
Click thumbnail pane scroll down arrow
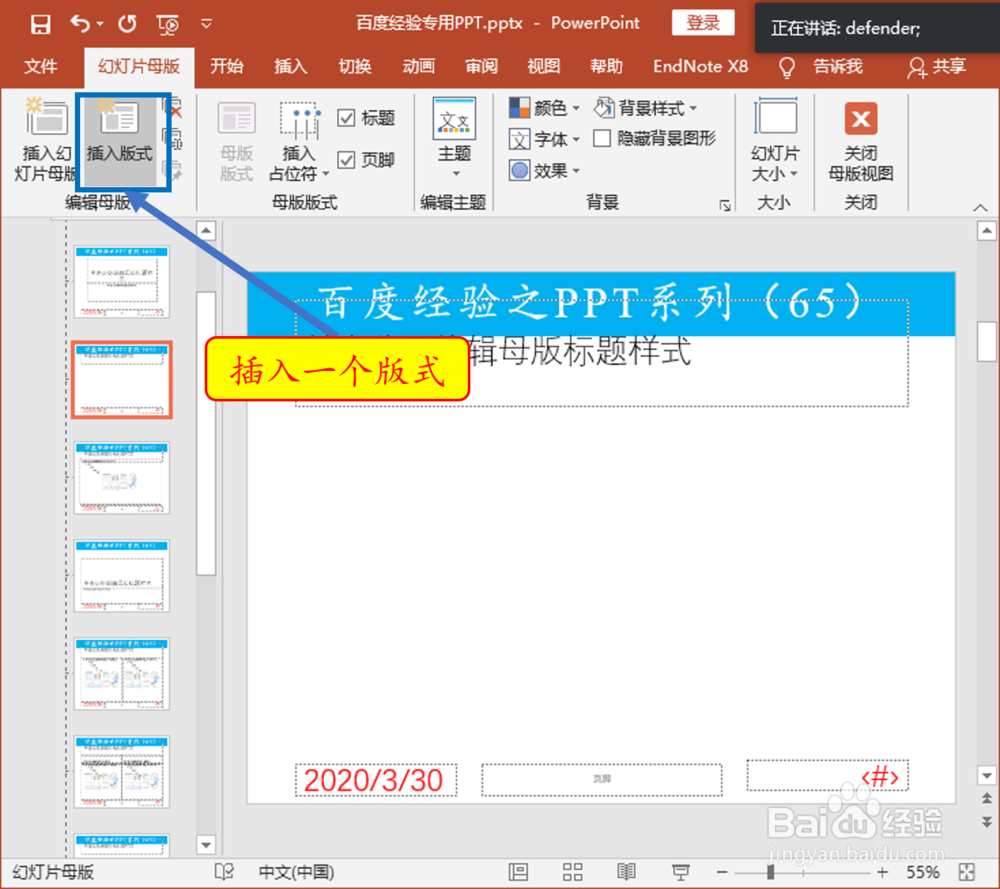point(207,845)
